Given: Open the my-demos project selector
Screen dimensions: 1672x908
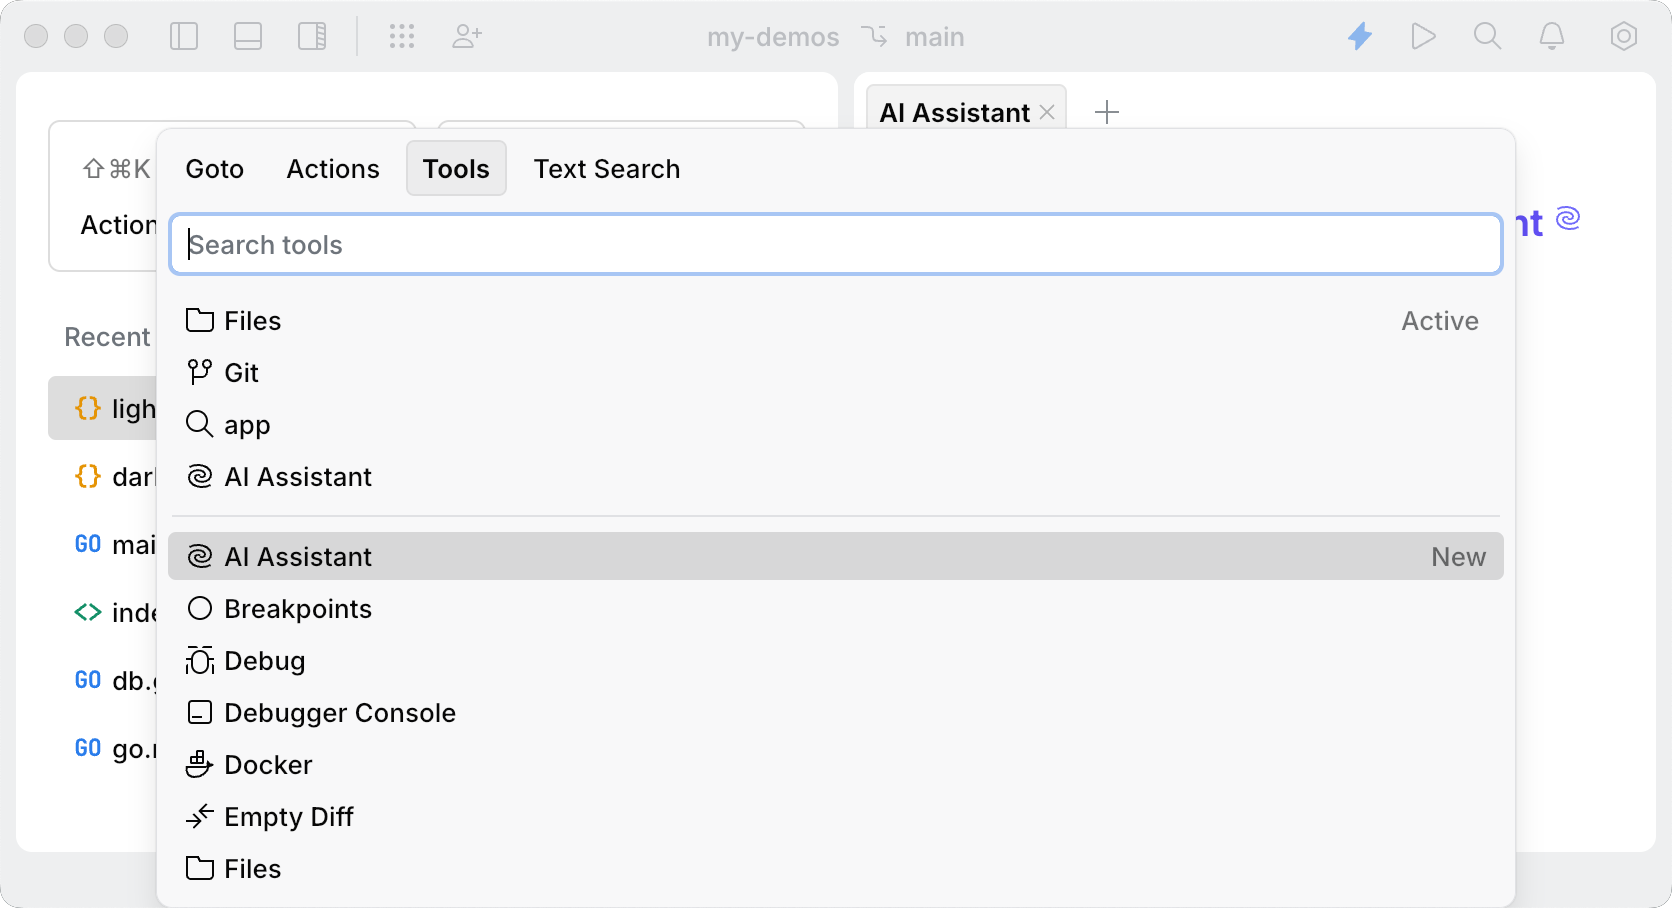Looking at the screenshot, I should click(773, 36).
